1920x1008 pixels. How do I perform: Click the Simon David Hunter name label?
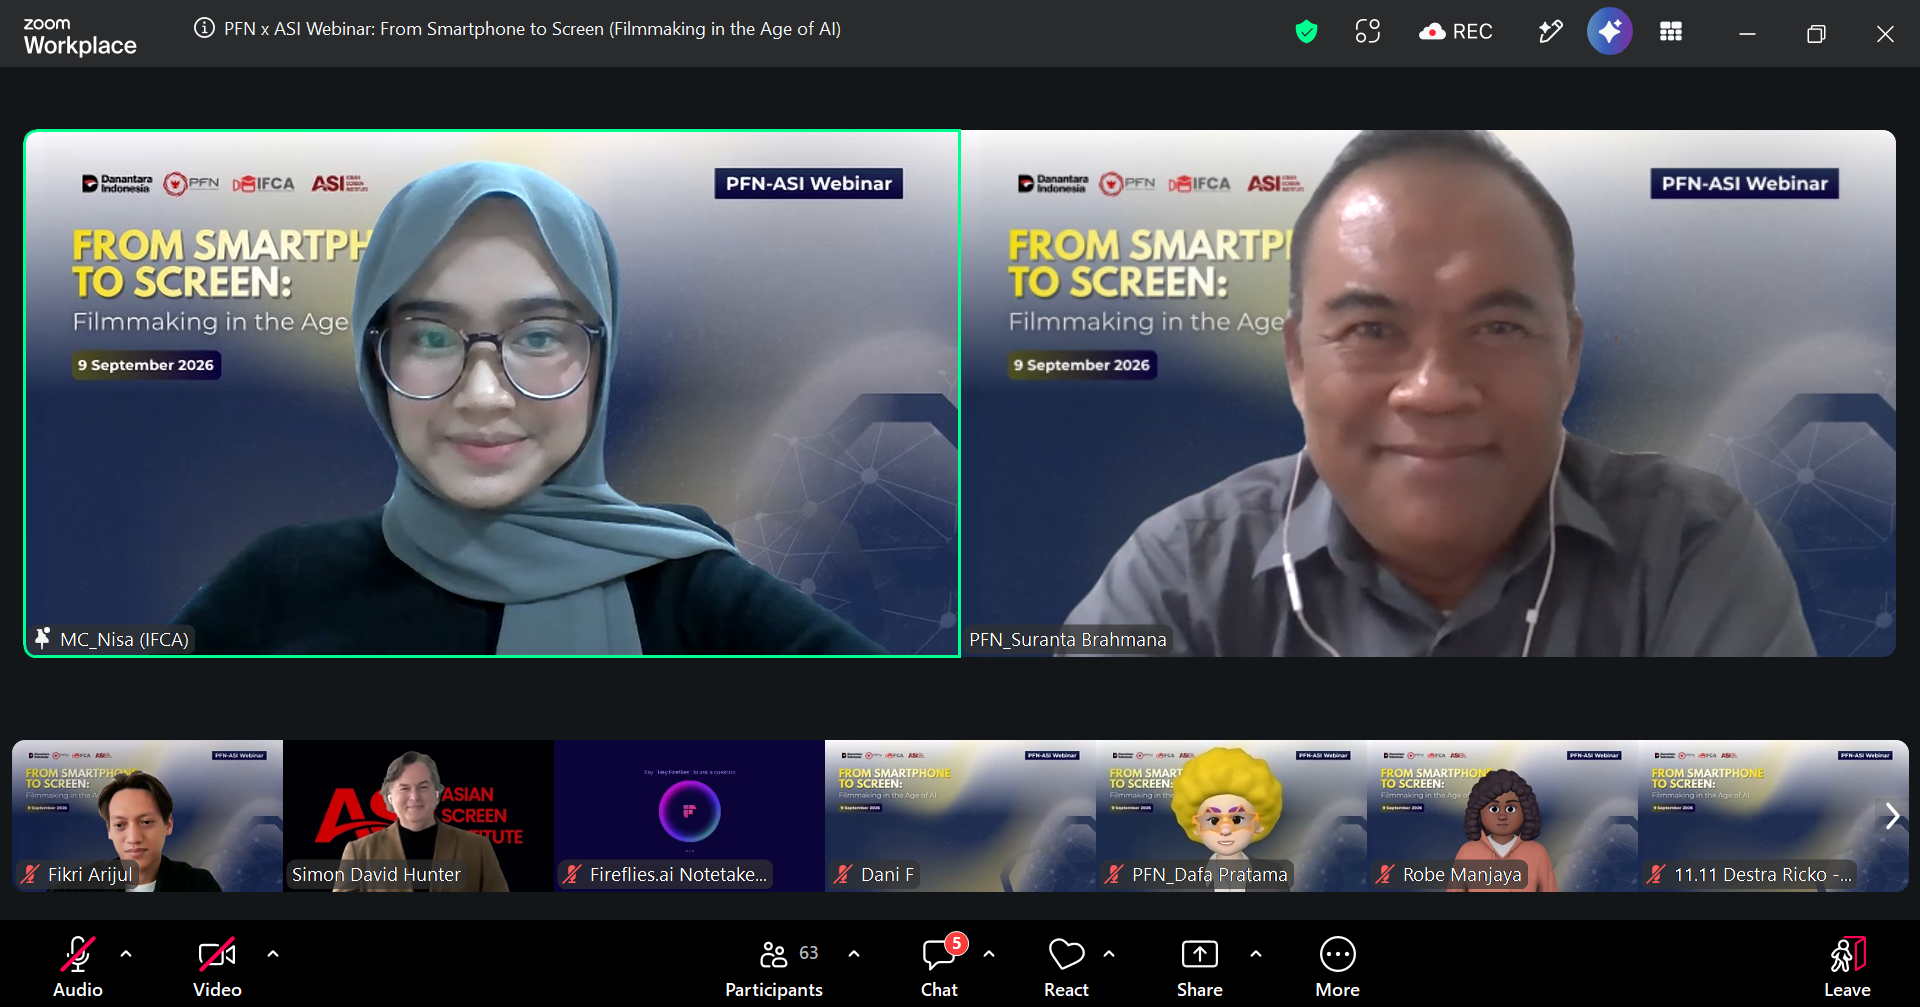pos(376,874)
